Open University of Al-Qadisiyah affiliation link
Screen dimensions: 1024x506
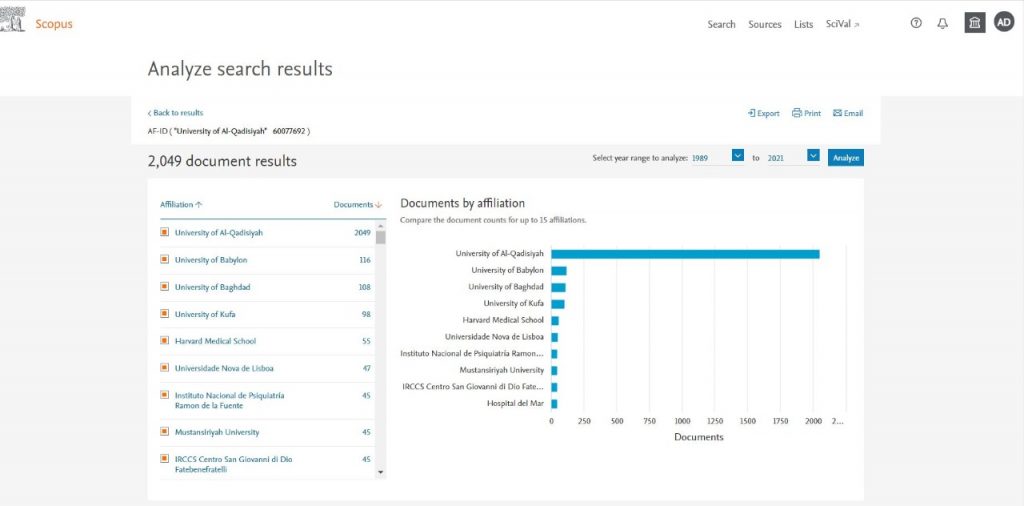click(219, 232)
